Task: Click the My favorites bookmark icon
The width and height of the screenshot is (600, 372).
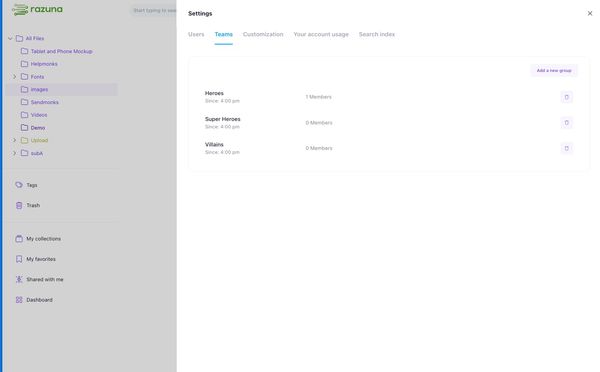Action: [x=19, y=259]
